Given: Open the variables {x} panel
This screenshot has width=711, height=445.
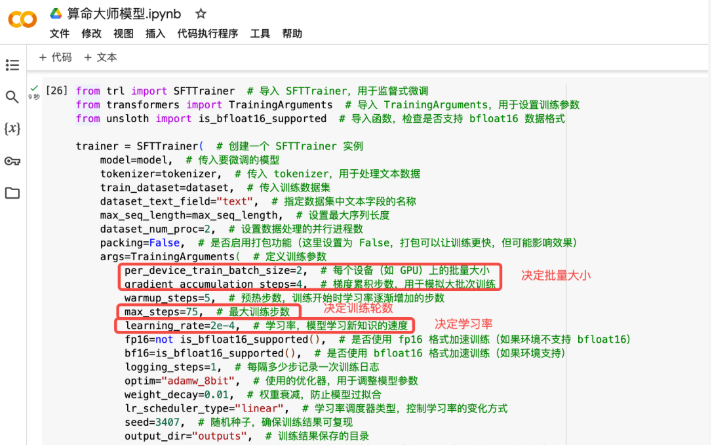Looking at the screenshot, I should 12,129.
